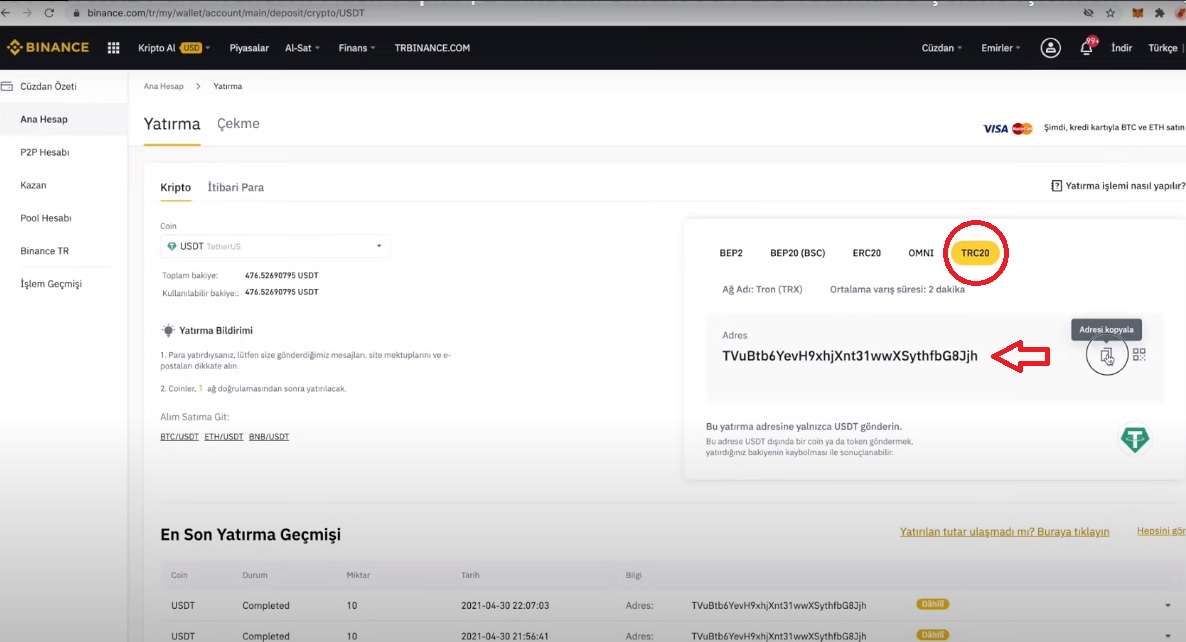This screenshot has width=1186, height=642.
Task: Click the date 2021-04-30 22:07:03
Action: coord(505,606)
